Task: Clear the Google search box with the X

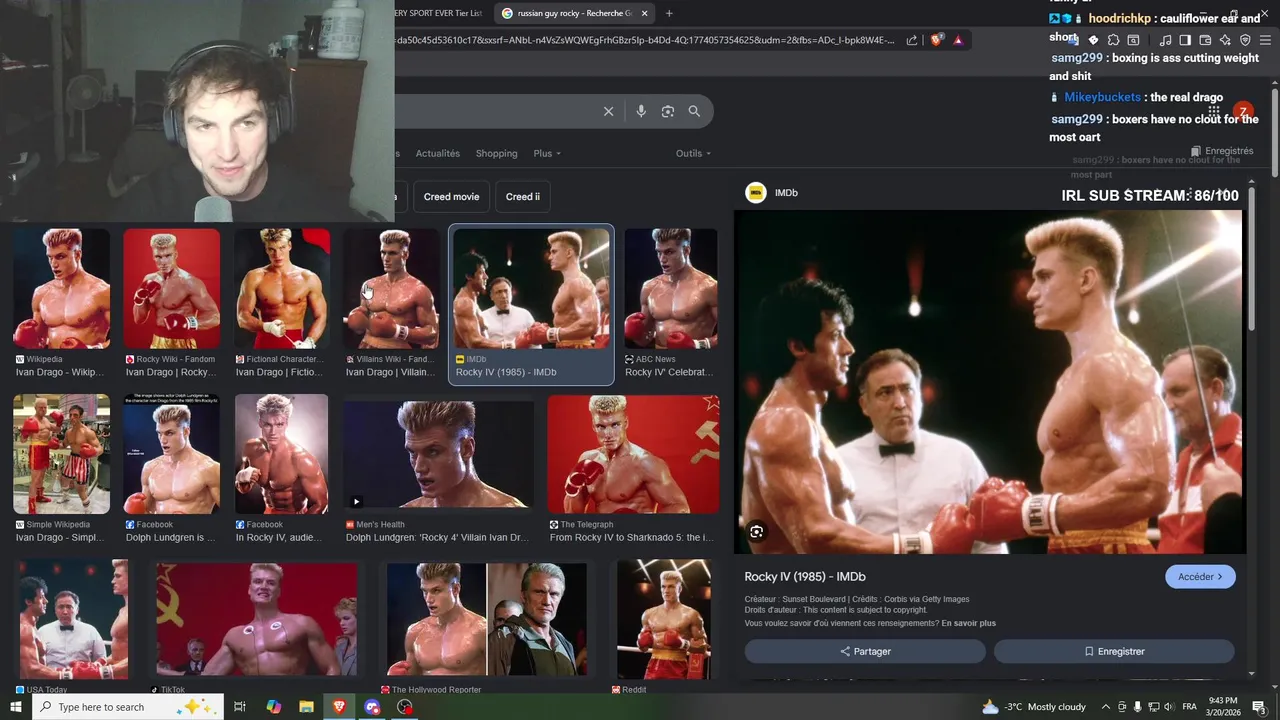Action: [608, 111]
